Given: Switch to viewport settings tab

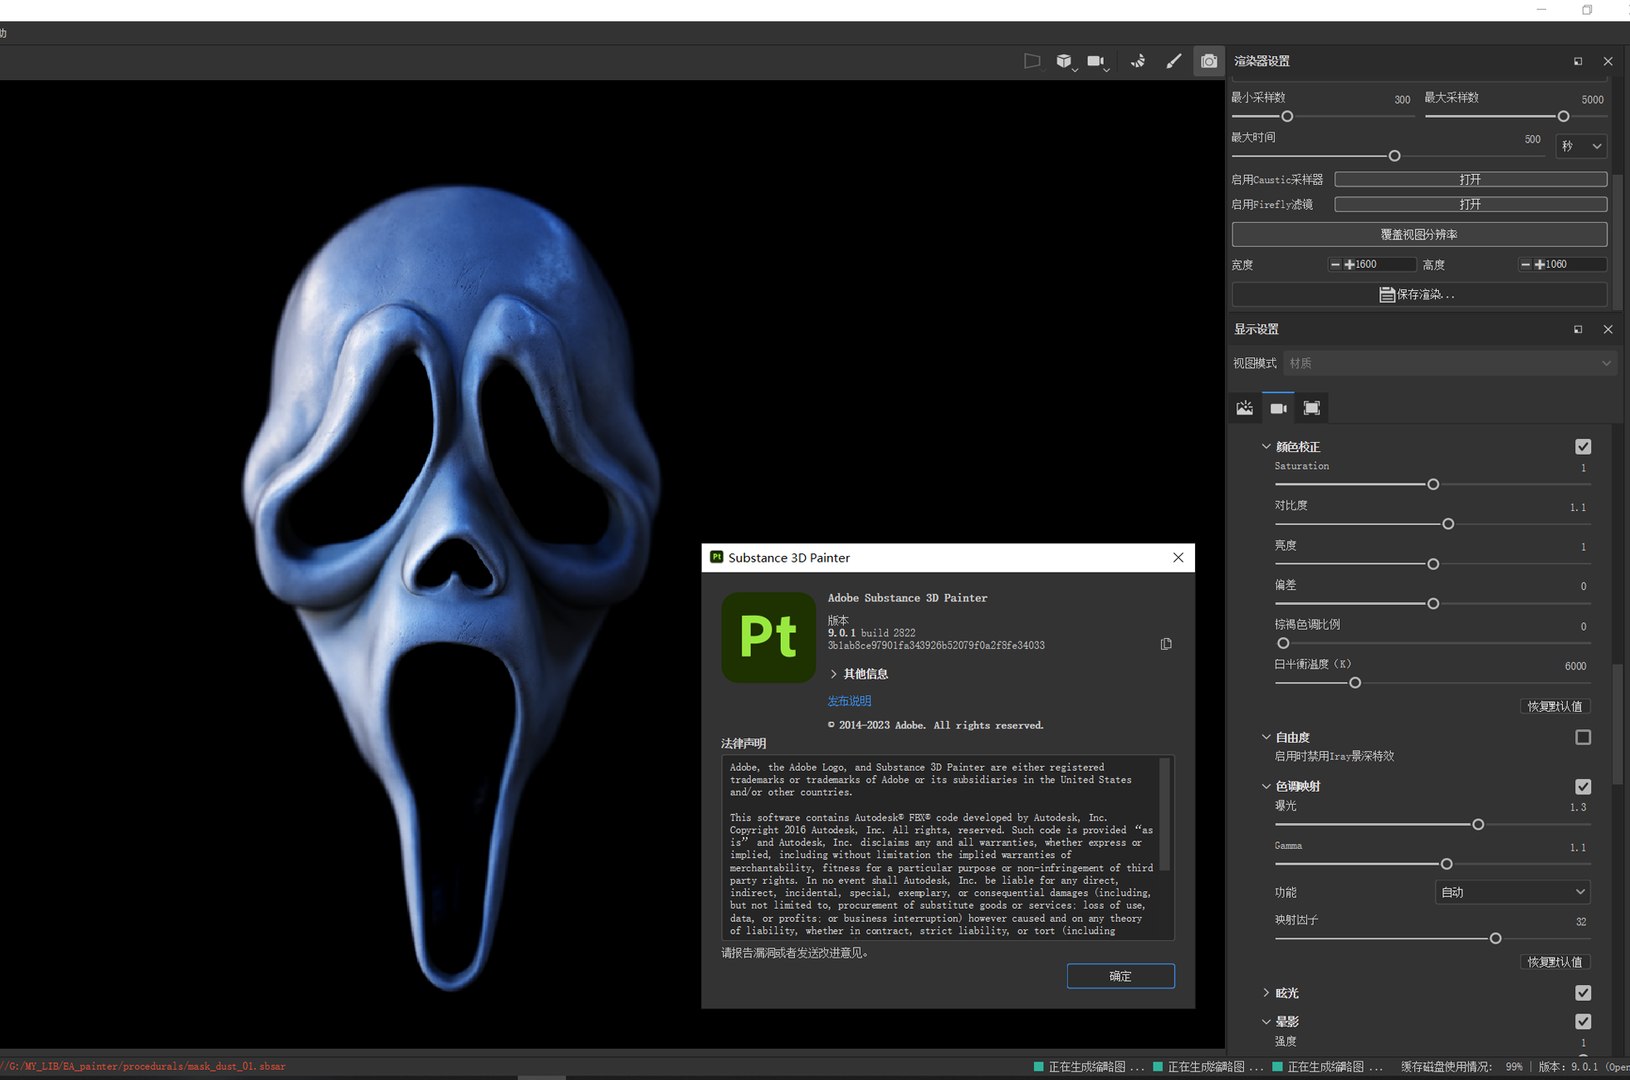Looking at the screenshot, I should [x=1312, y=408].
